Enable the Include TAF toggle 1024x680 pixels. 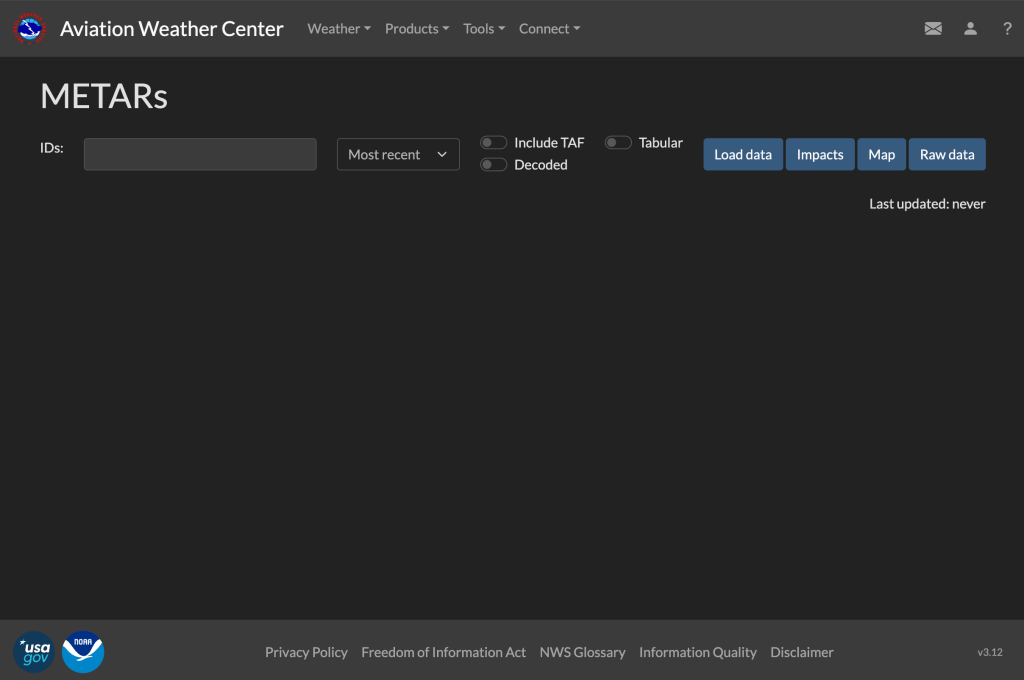coord(494,143)
